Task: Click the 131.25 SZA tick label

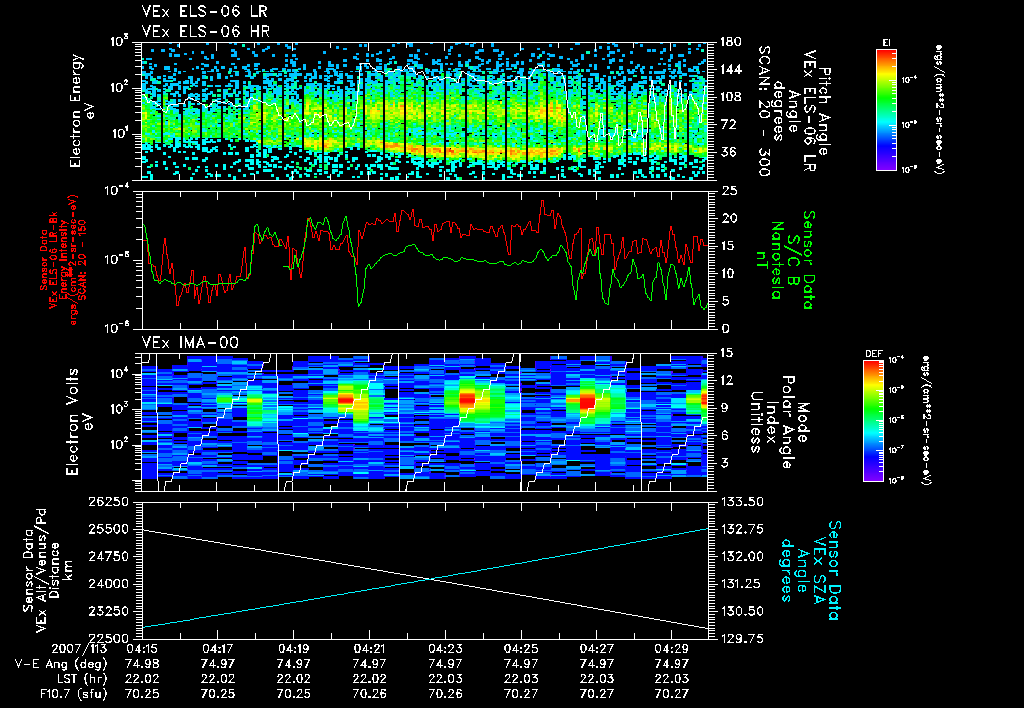Action: (x=742, y=584)
